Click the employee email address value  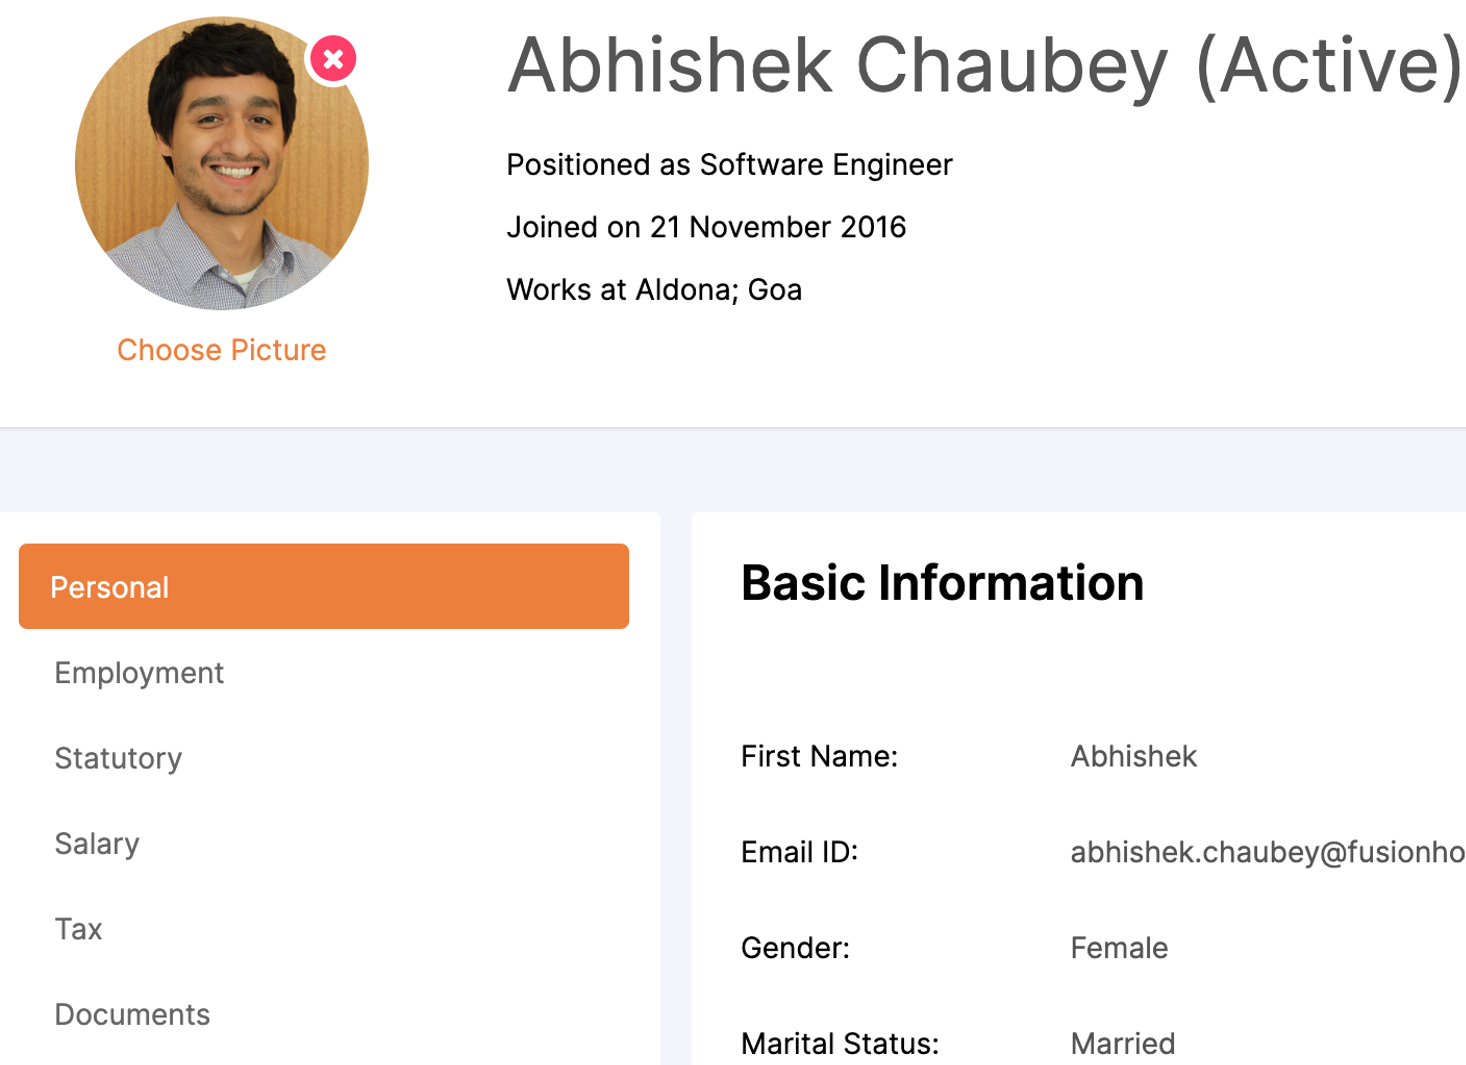click(x=1266, y=852)
